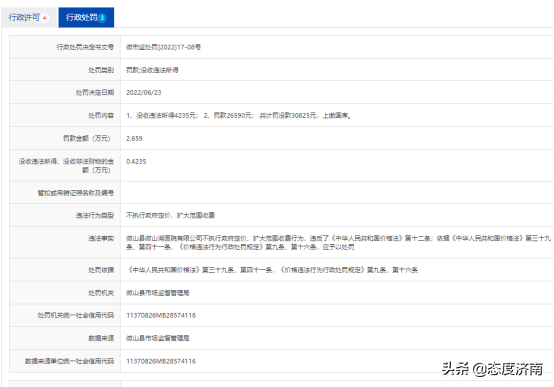The height and width of the screenshot is (387, 554).
Task: Click the confiscated amount 0.4235
Action: click(x=136, y=162)
